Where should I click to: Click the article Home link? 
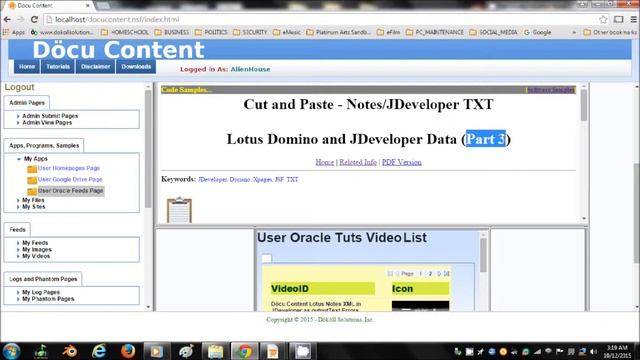(324, 162)
